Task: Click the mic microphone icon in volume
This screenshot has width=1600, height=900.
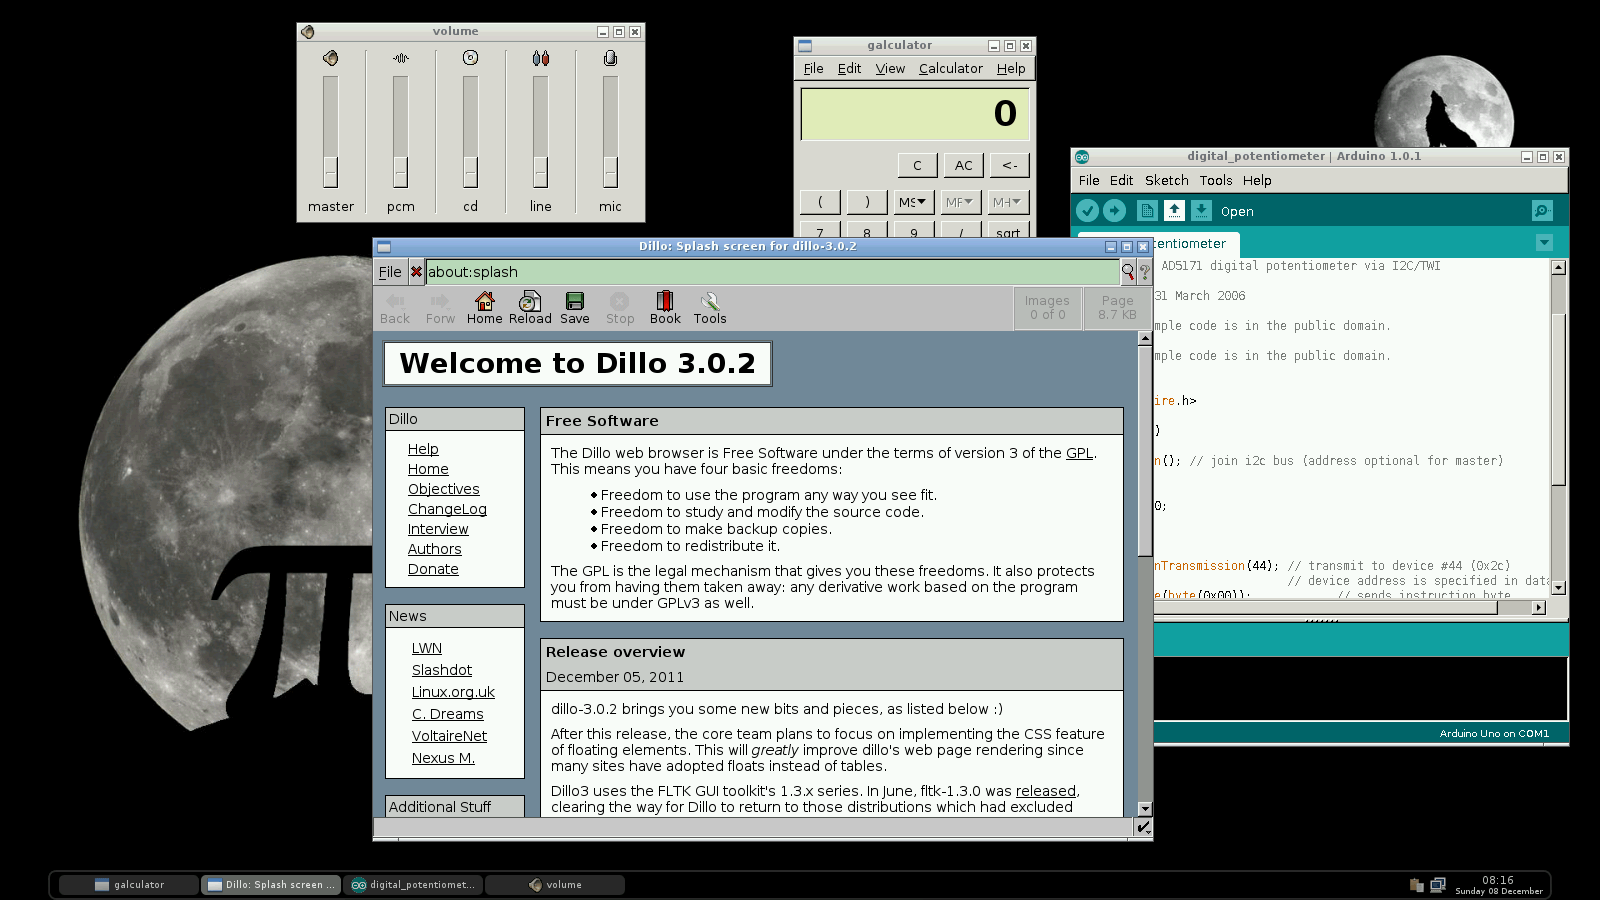Action: 610,58
